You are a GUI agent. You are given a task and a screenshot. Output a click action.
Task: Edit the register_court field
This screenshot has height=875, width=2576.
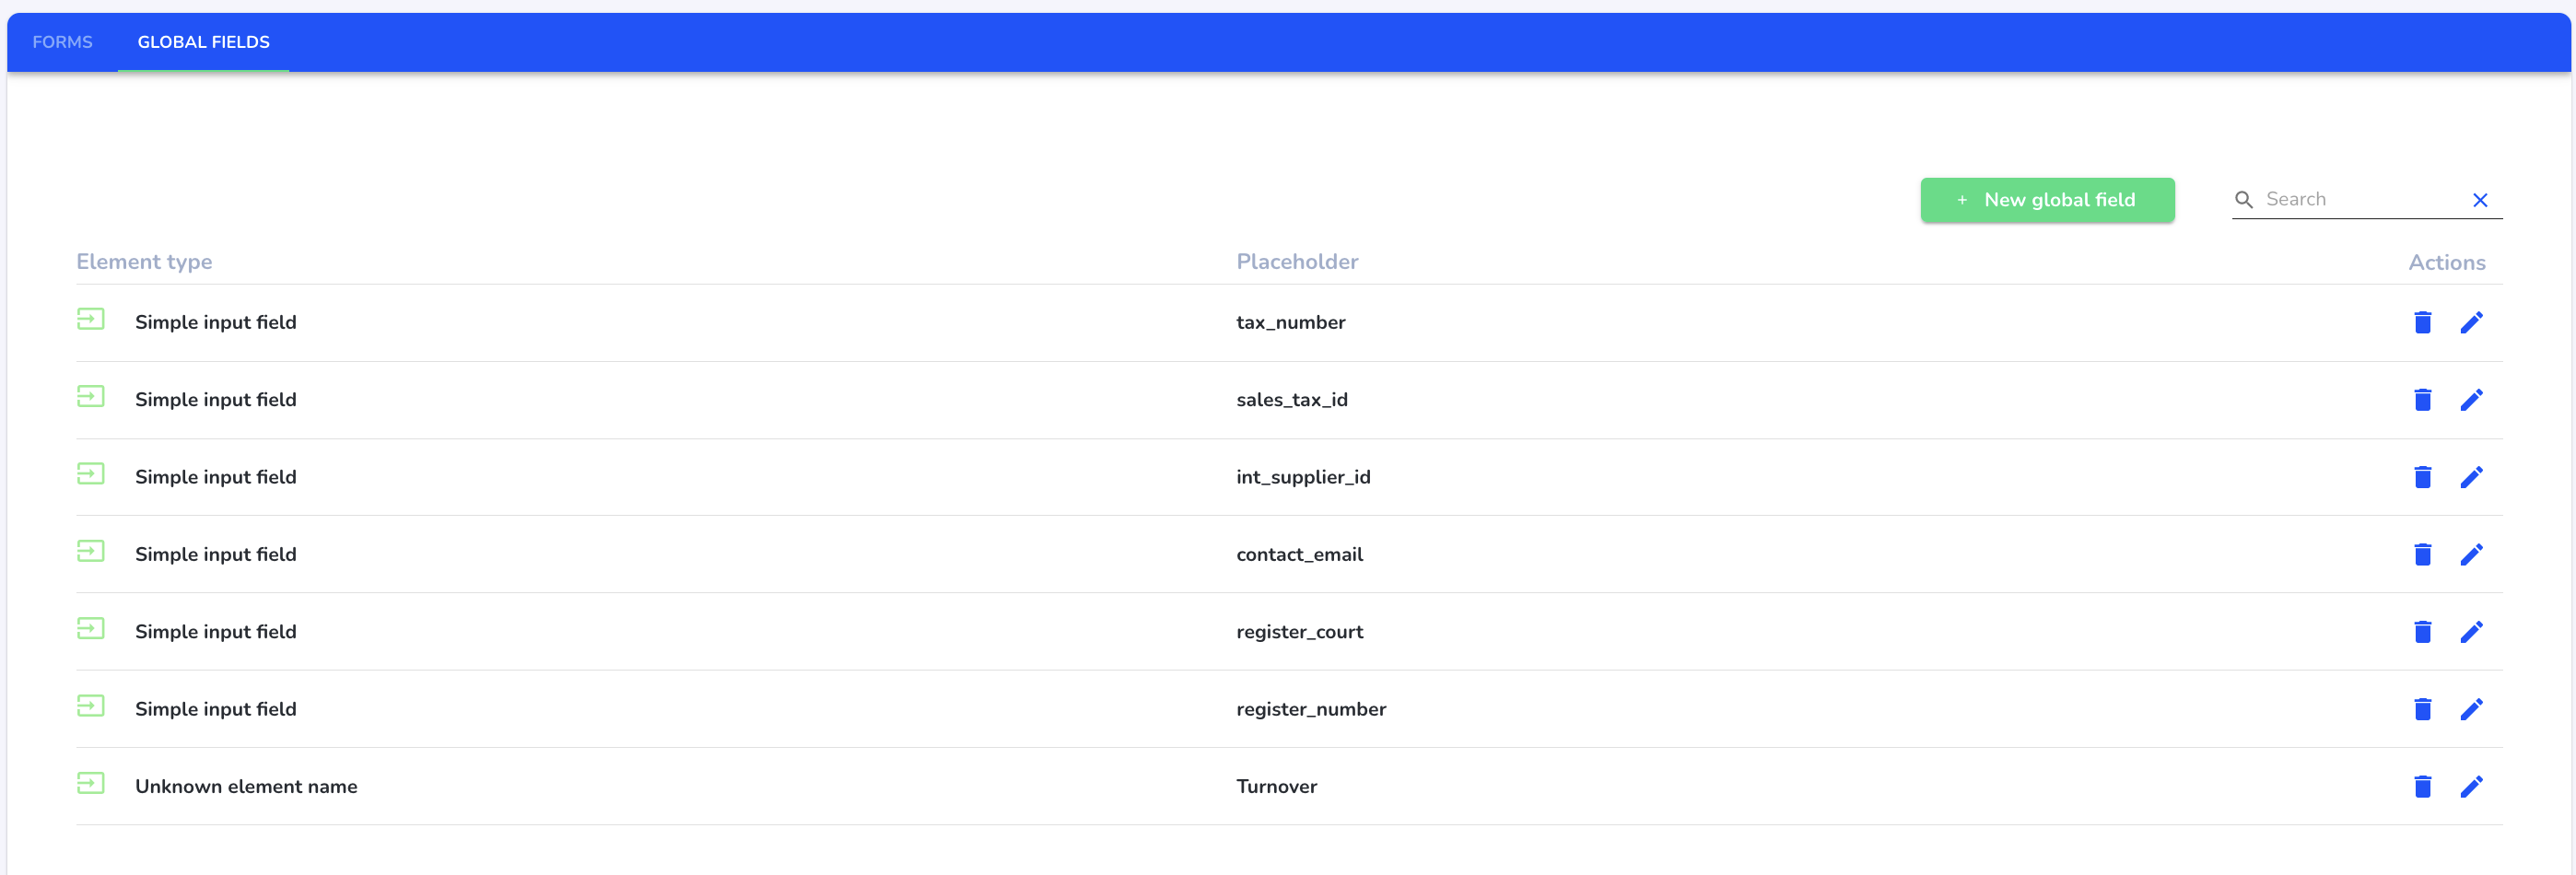click(x=2471, y=631)
